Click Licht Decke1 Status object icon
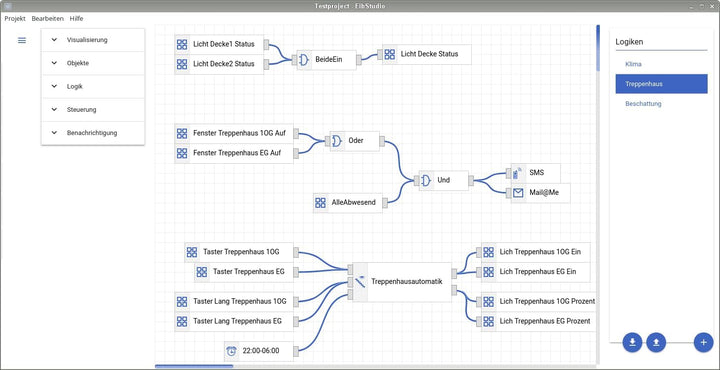Screen dimensions: 720x370 pyautogui.click(x=182, y=45)
